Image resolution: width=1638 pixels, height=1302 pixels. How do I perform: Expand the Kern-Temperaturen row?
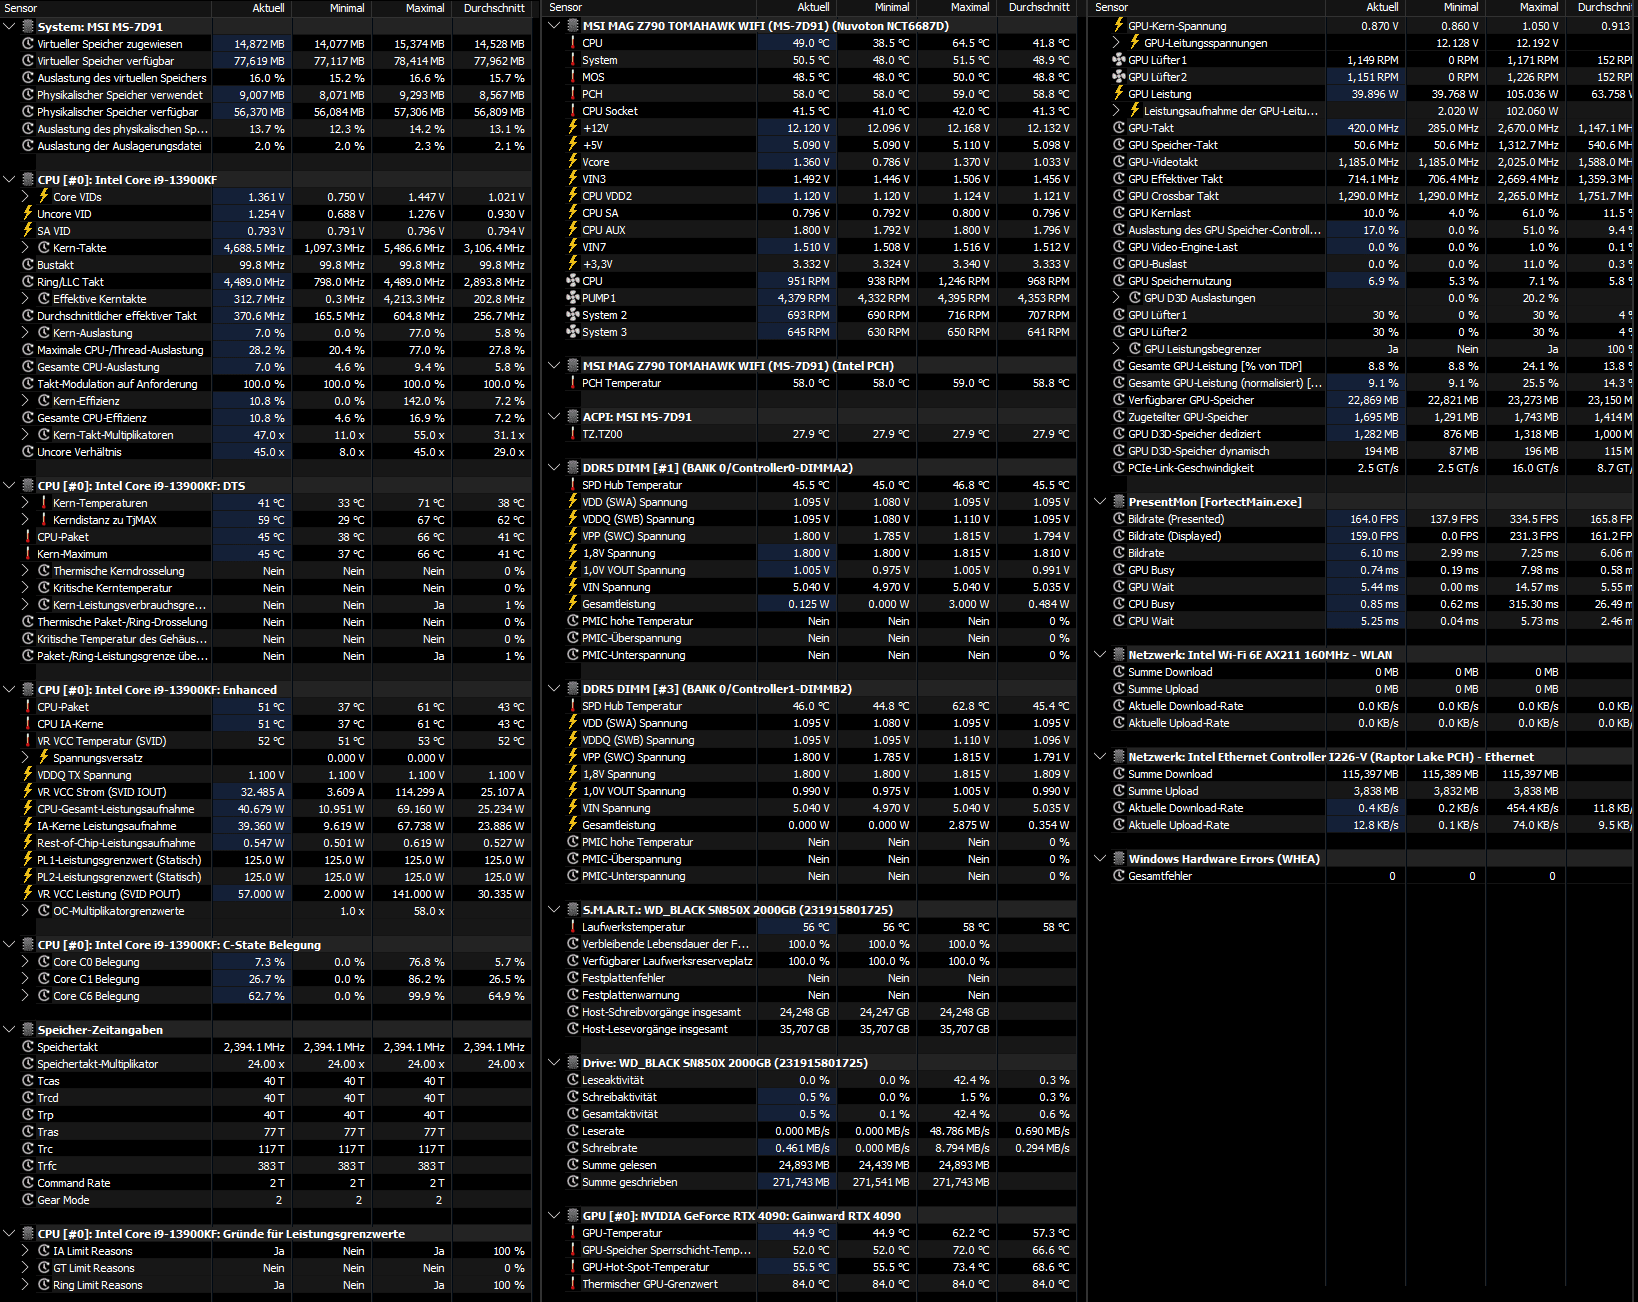[x=25, y=503]
